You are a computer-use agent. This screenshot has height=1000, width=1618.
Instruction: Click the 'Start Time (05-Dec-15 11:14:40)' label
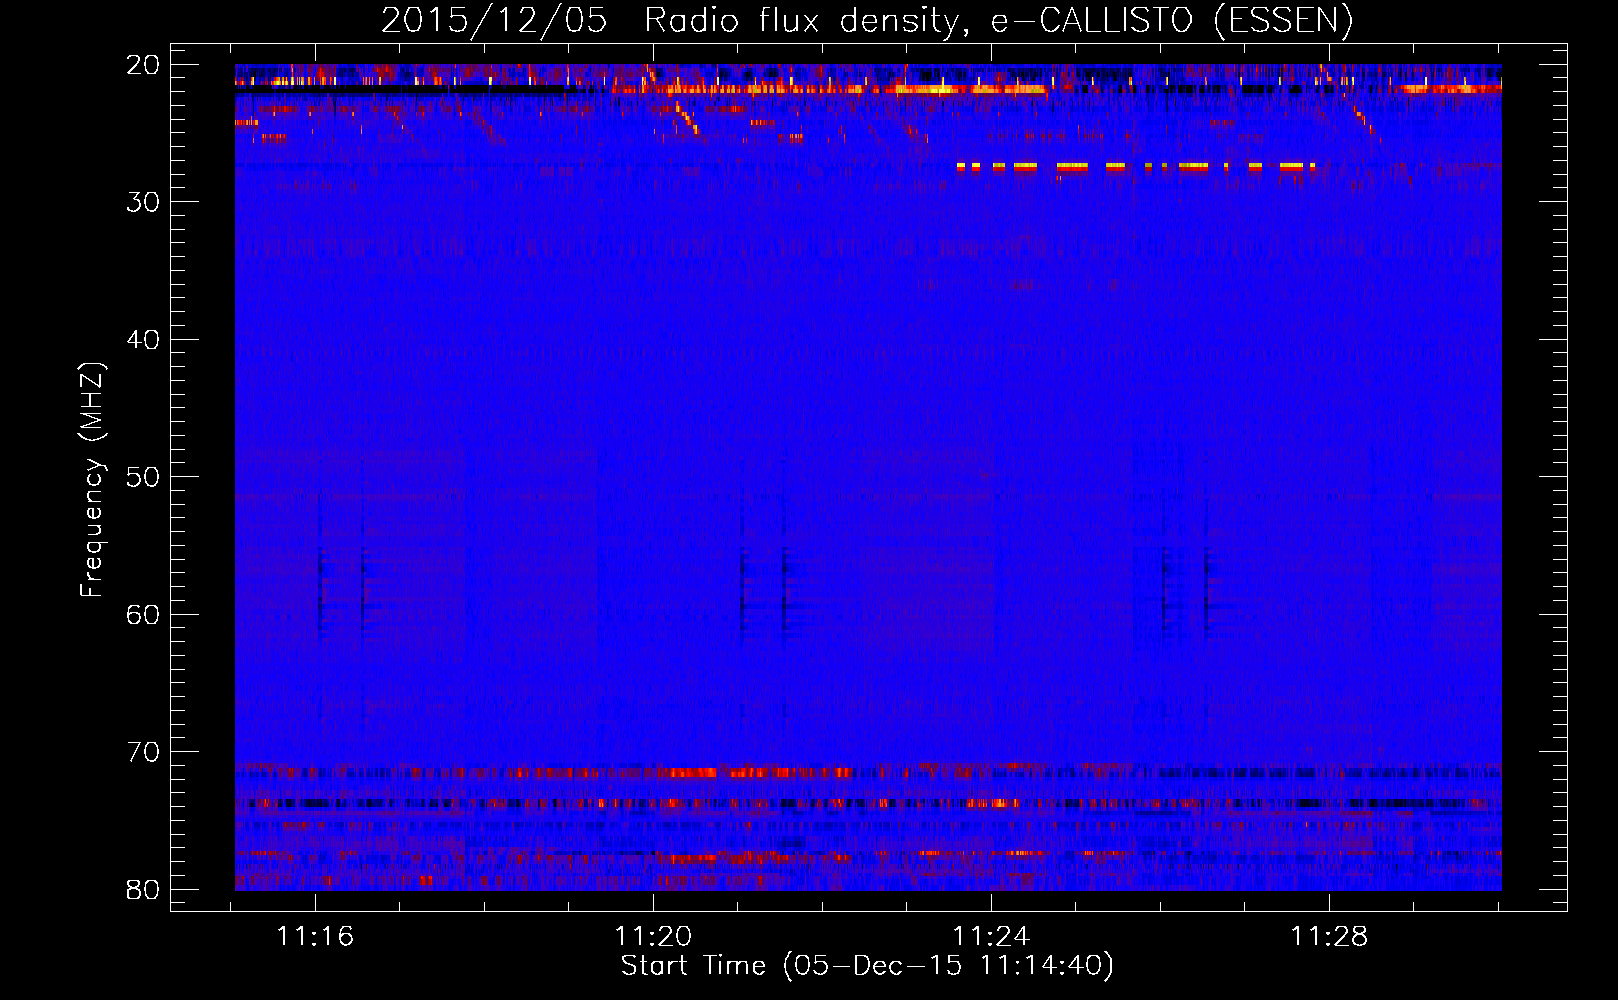(866, 966)
